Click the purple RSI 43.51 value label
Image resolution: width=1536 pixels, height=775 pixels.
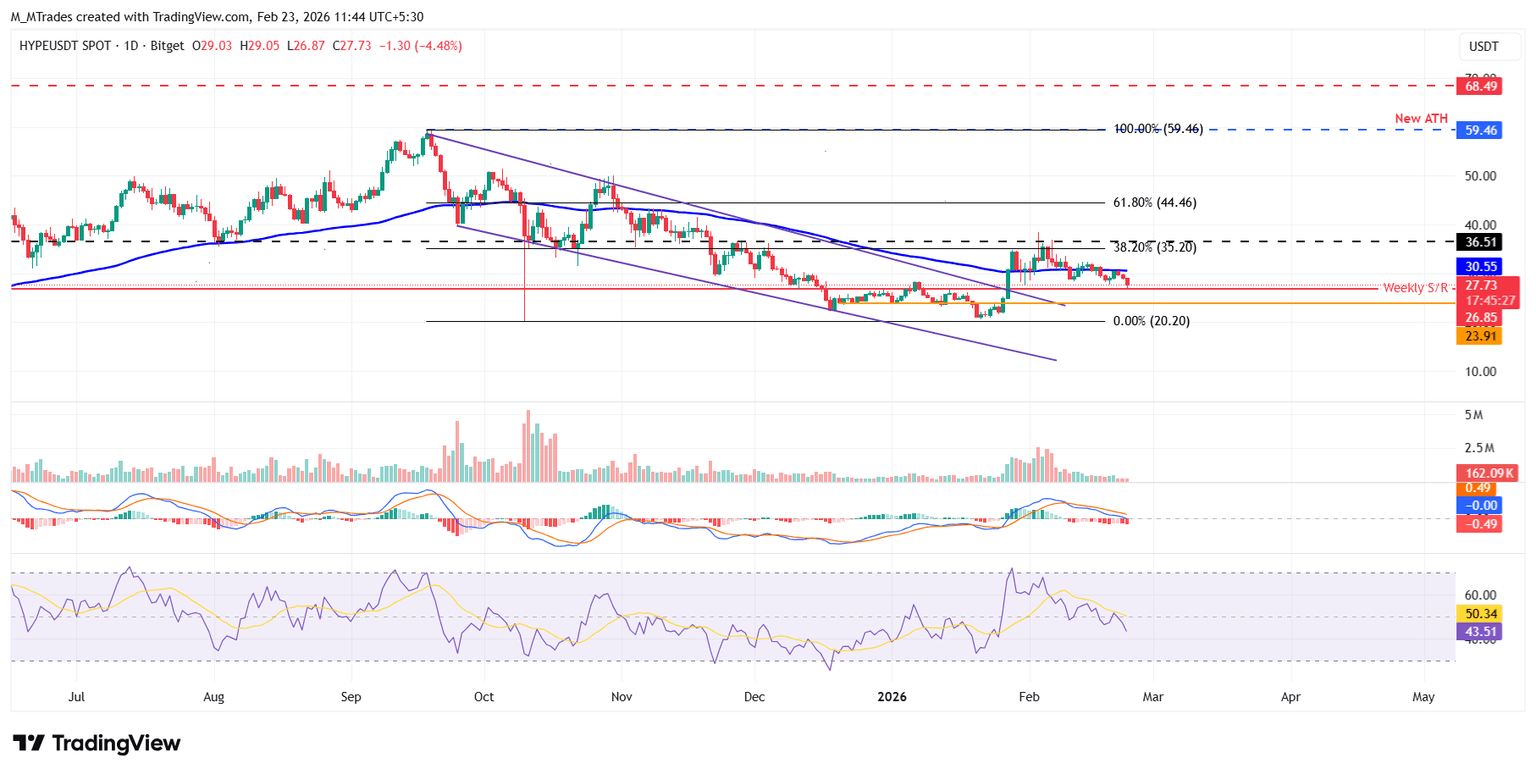click(x=1473, y=631)
